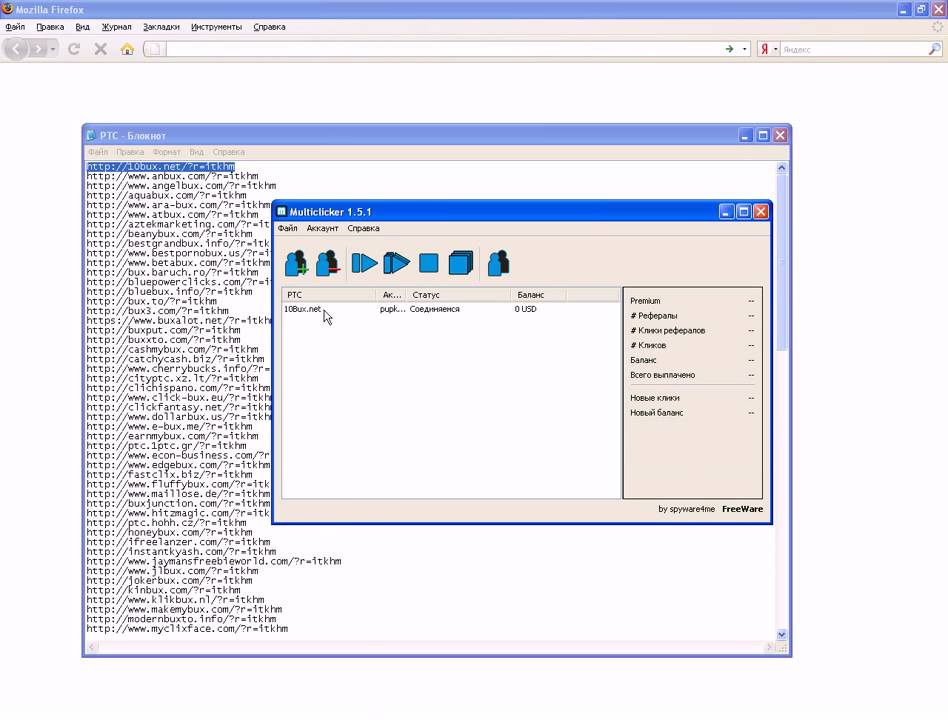The height and width of the screenshot is (720, 948).
Task: Open Вид menu in Notepad window
Action: (196, 152)
